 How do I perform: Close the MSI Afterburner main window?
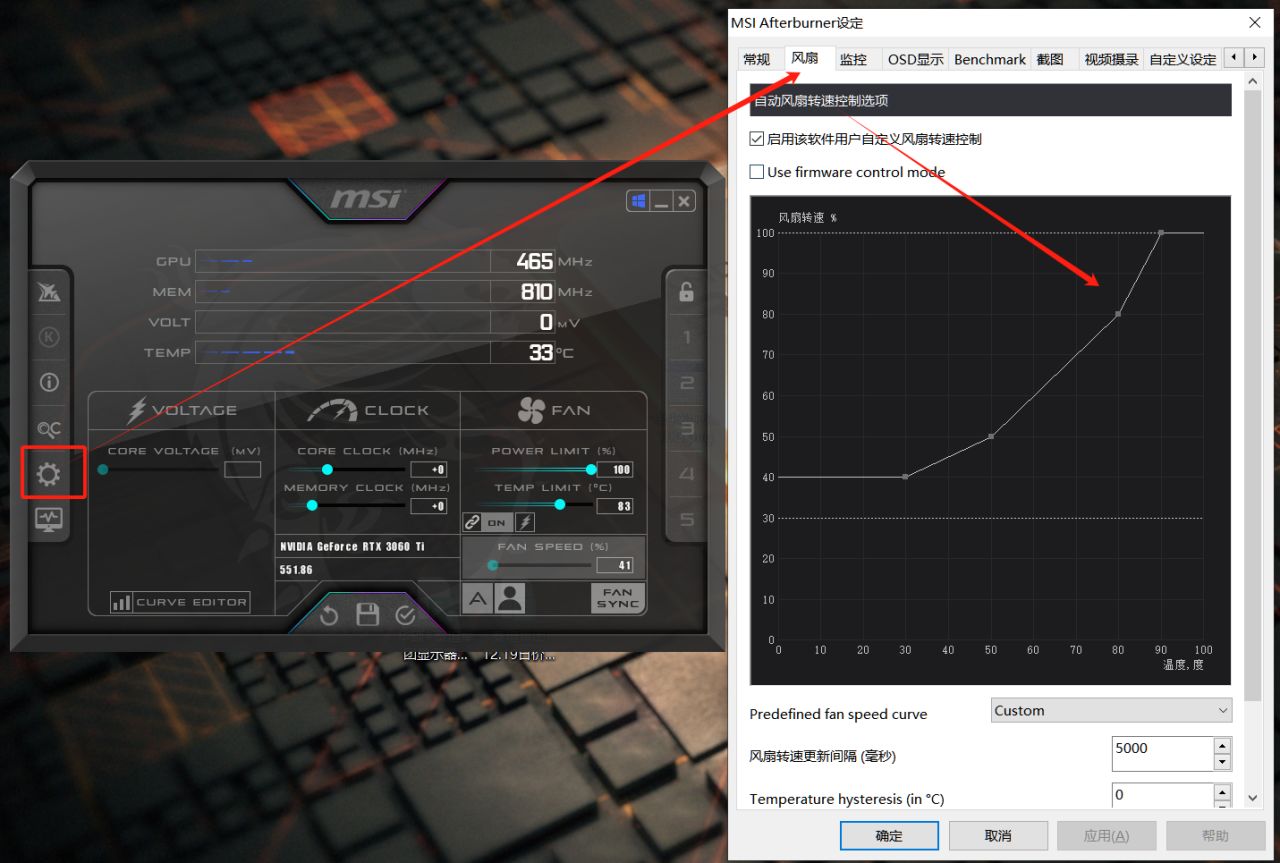(x=684, y=201)
